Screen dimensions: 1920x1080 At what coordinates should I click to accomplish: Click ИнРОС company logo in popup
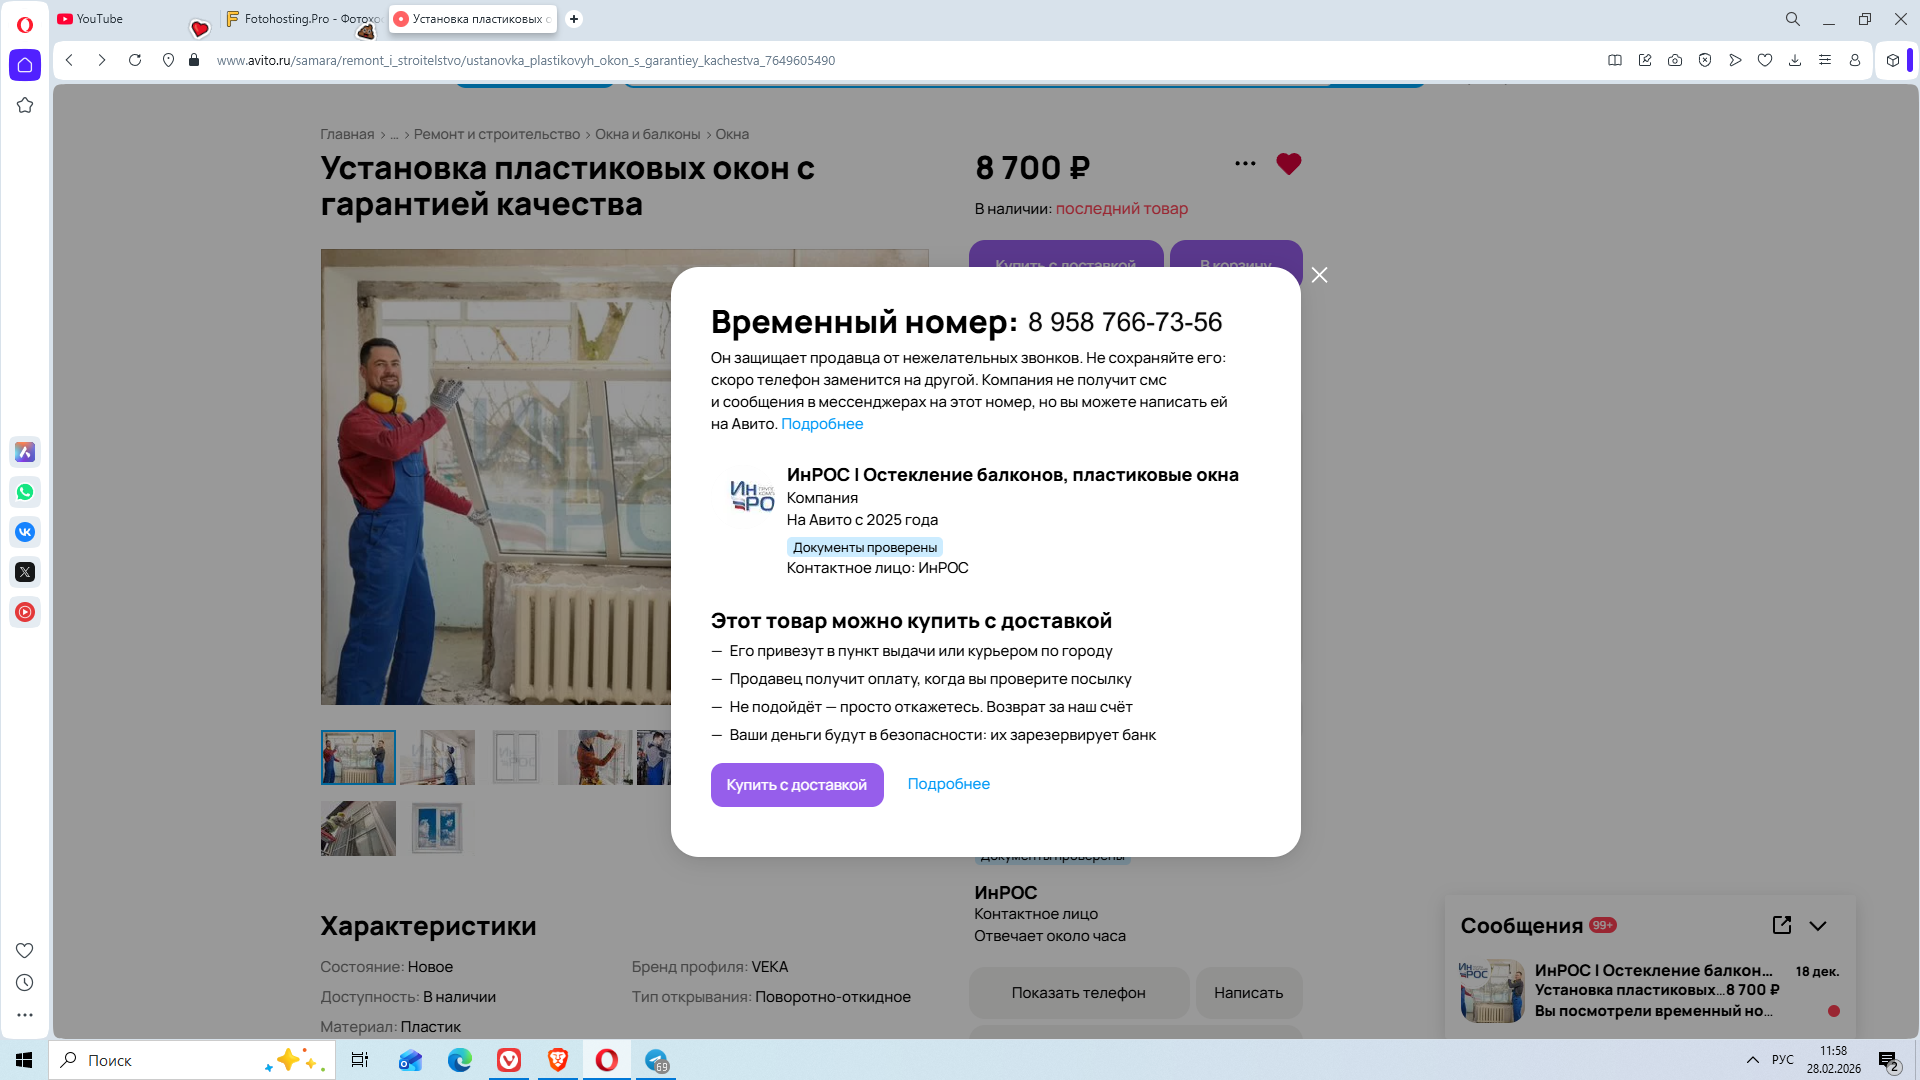point(752,496)
